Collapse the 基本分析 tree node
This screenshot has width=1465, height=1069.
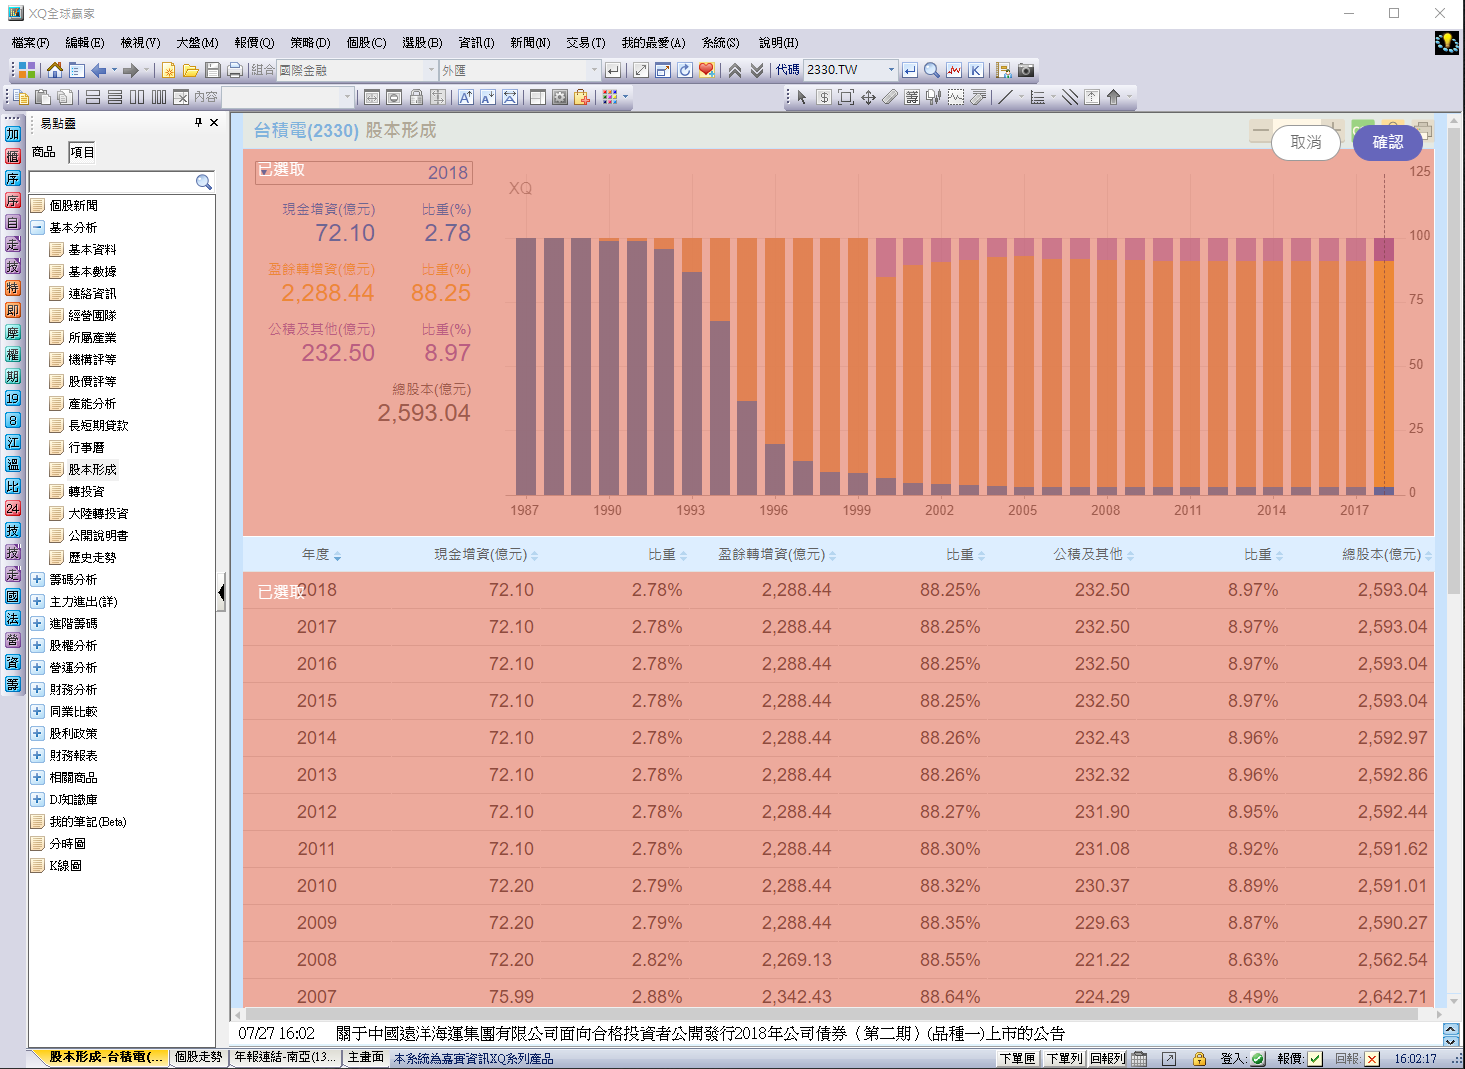pos(37,227)
